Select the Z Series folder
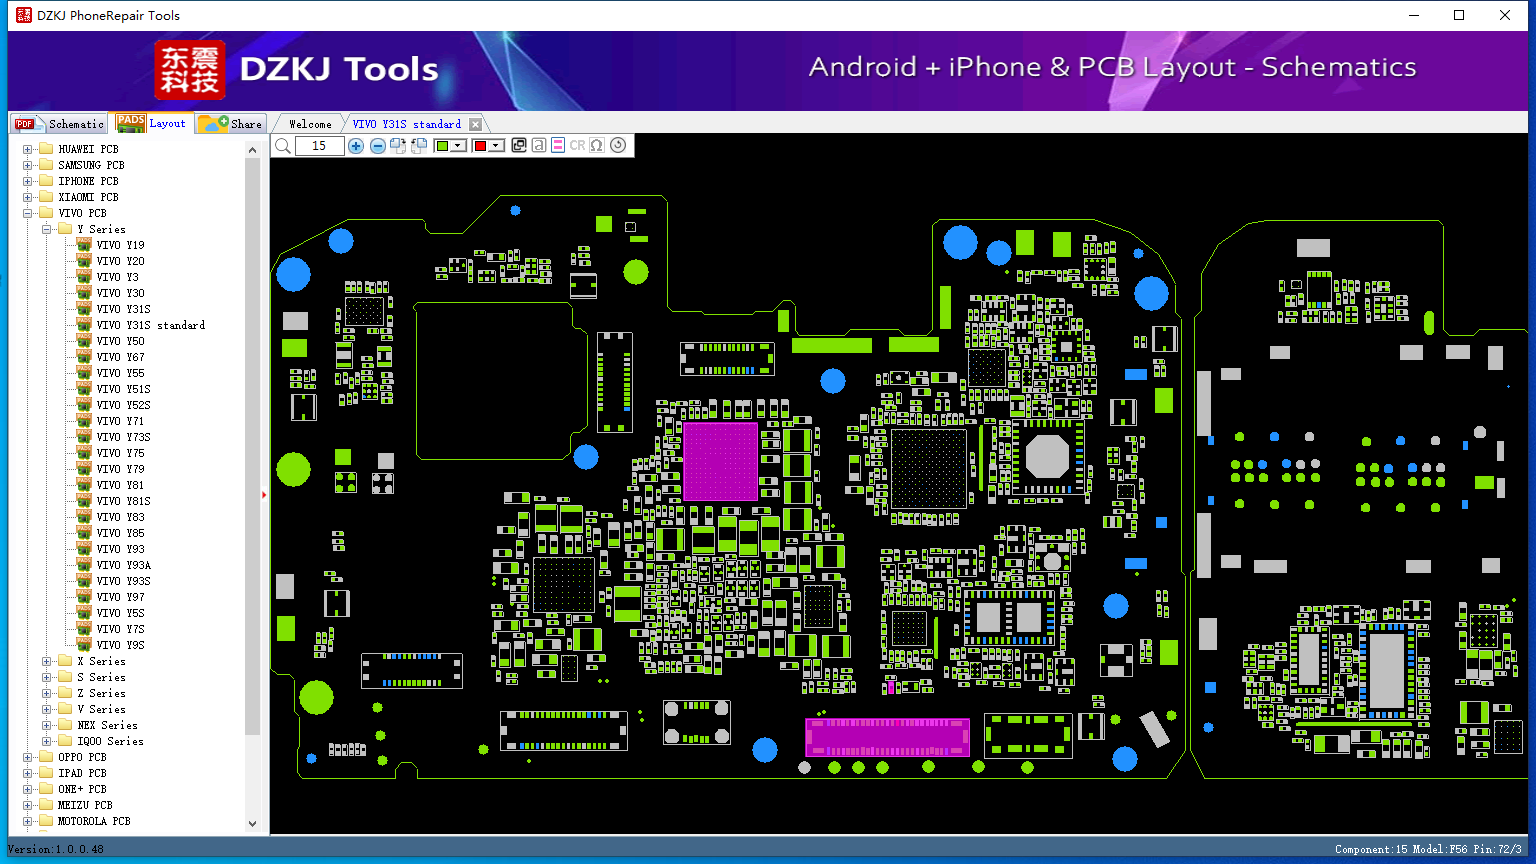Viewport: 1536px width, 864px height. pos(101,693)
